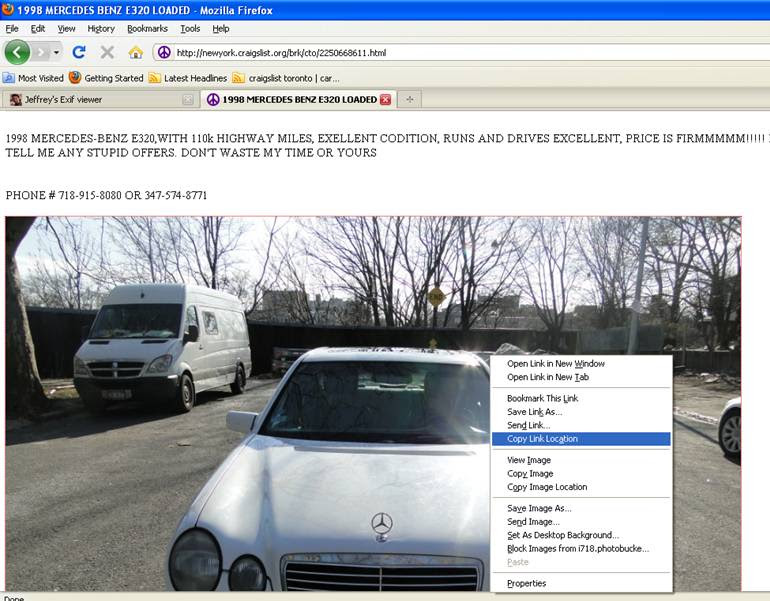The image size is (770, 601).
Task: Open the History menu
Action: coord(101,28)
